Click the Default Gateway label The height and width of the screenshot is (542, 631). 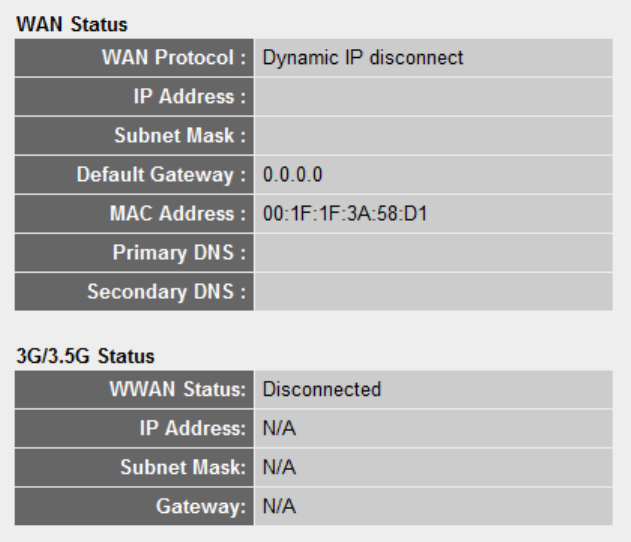pos(161,175)
